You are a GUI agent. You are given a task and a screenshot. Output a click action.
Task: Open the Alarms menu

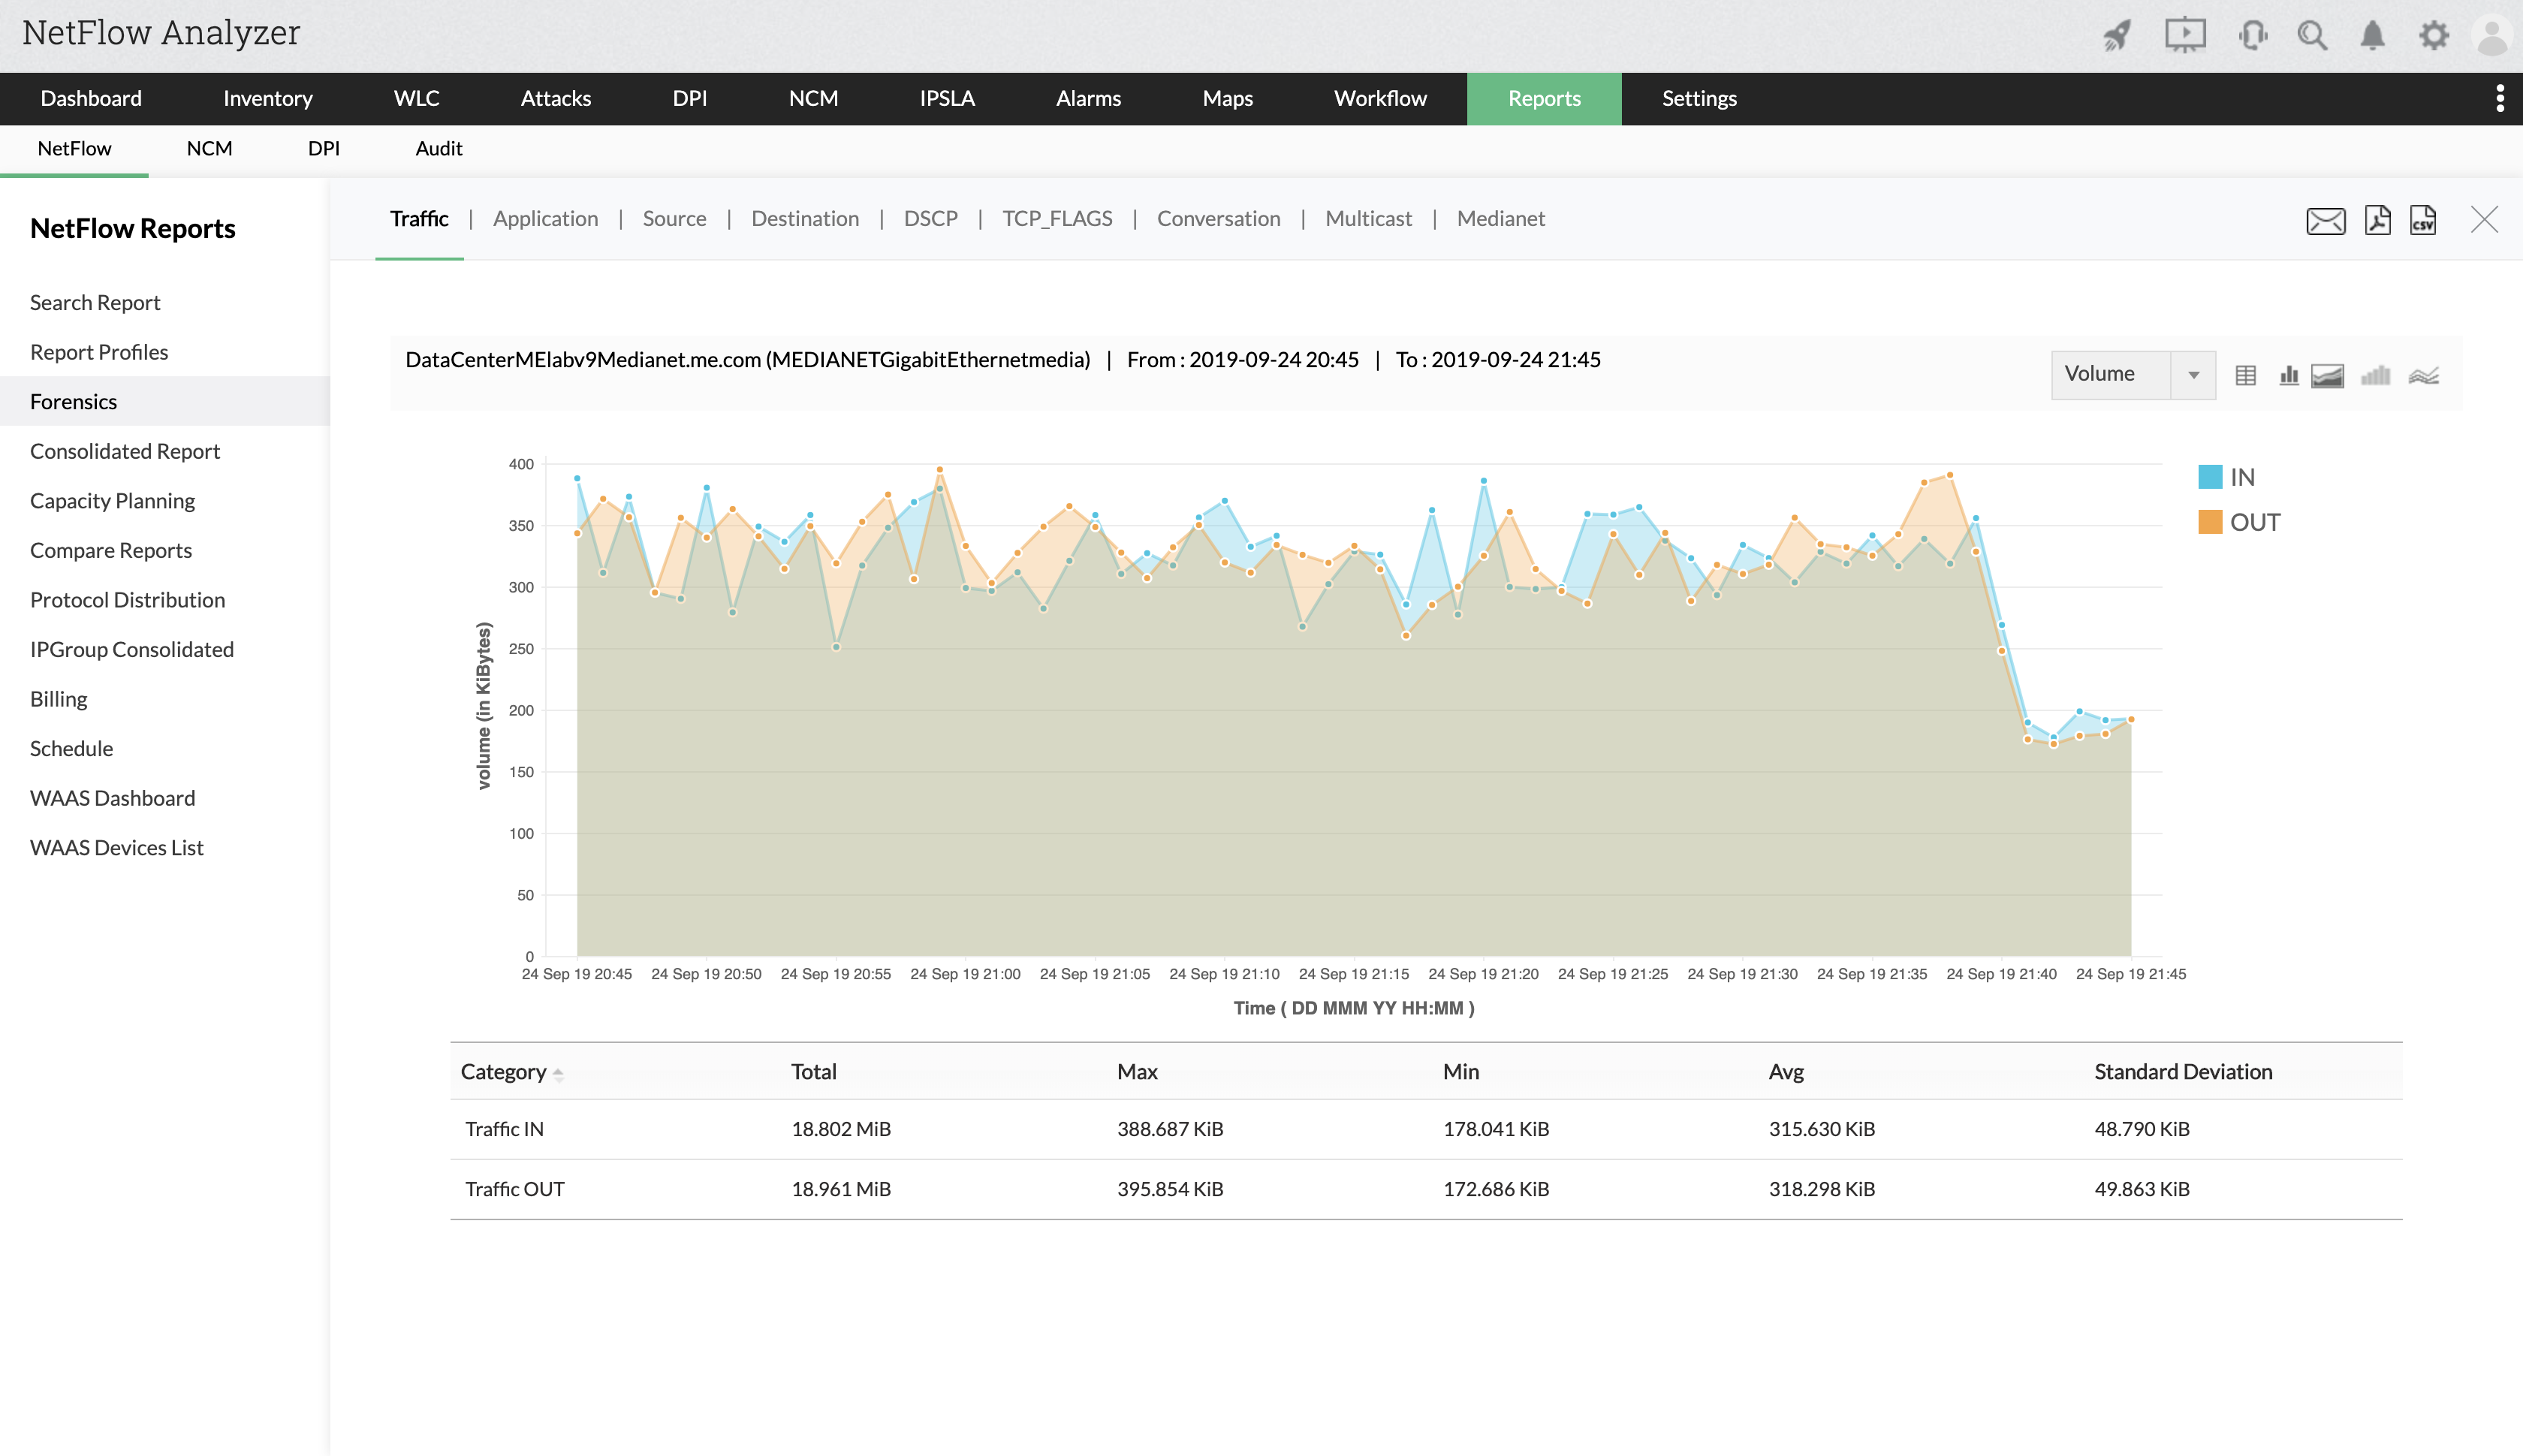coord(1088,98)
